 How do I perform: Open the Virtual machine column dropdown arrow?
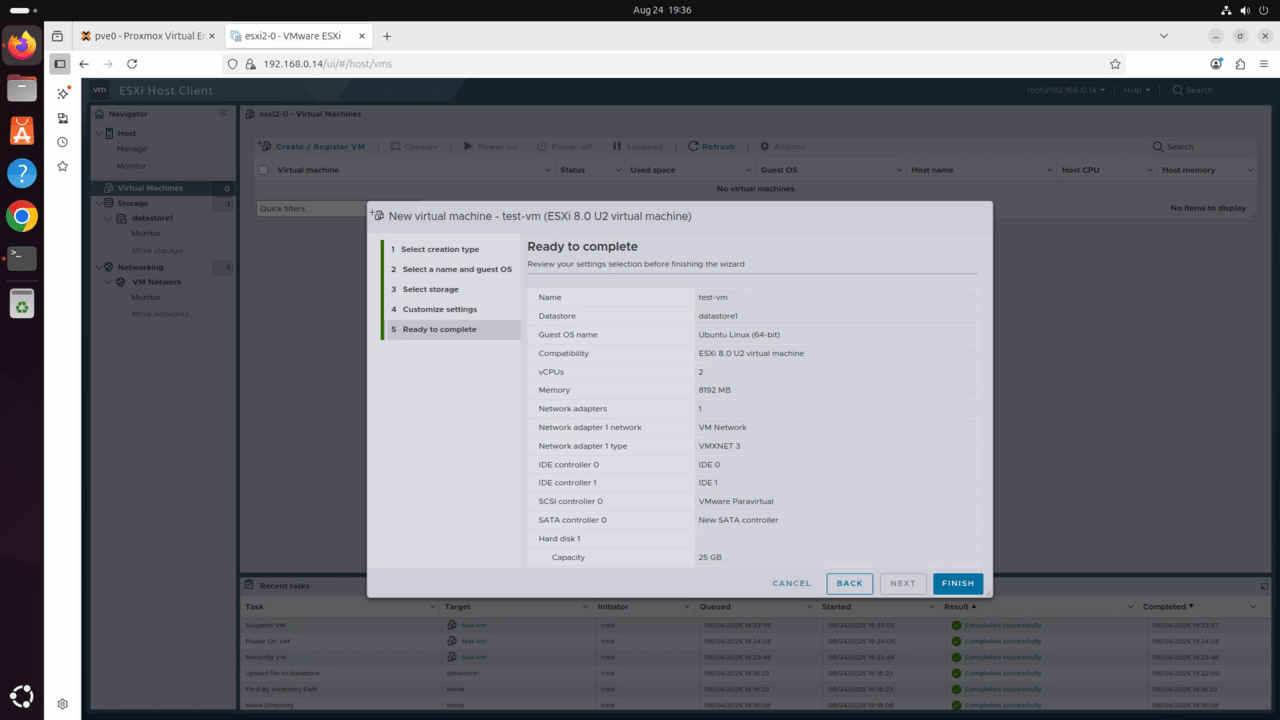pyautogui.click(x=547, y=170)
